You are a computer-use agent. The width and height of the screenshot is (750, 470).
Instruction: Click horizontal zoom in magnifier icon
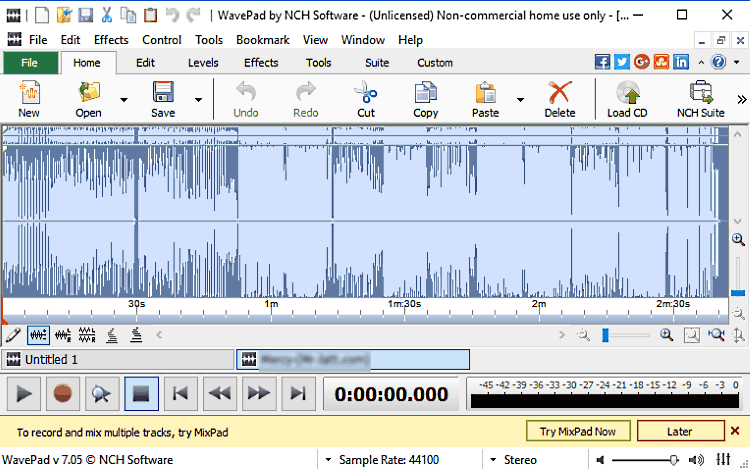(x=666, y=335)
